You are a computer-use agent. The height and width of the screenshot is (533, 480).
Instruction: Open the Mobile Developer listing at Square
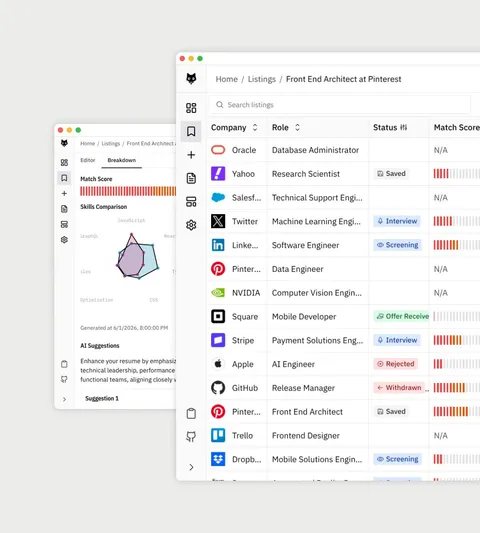tap(304, 316)
